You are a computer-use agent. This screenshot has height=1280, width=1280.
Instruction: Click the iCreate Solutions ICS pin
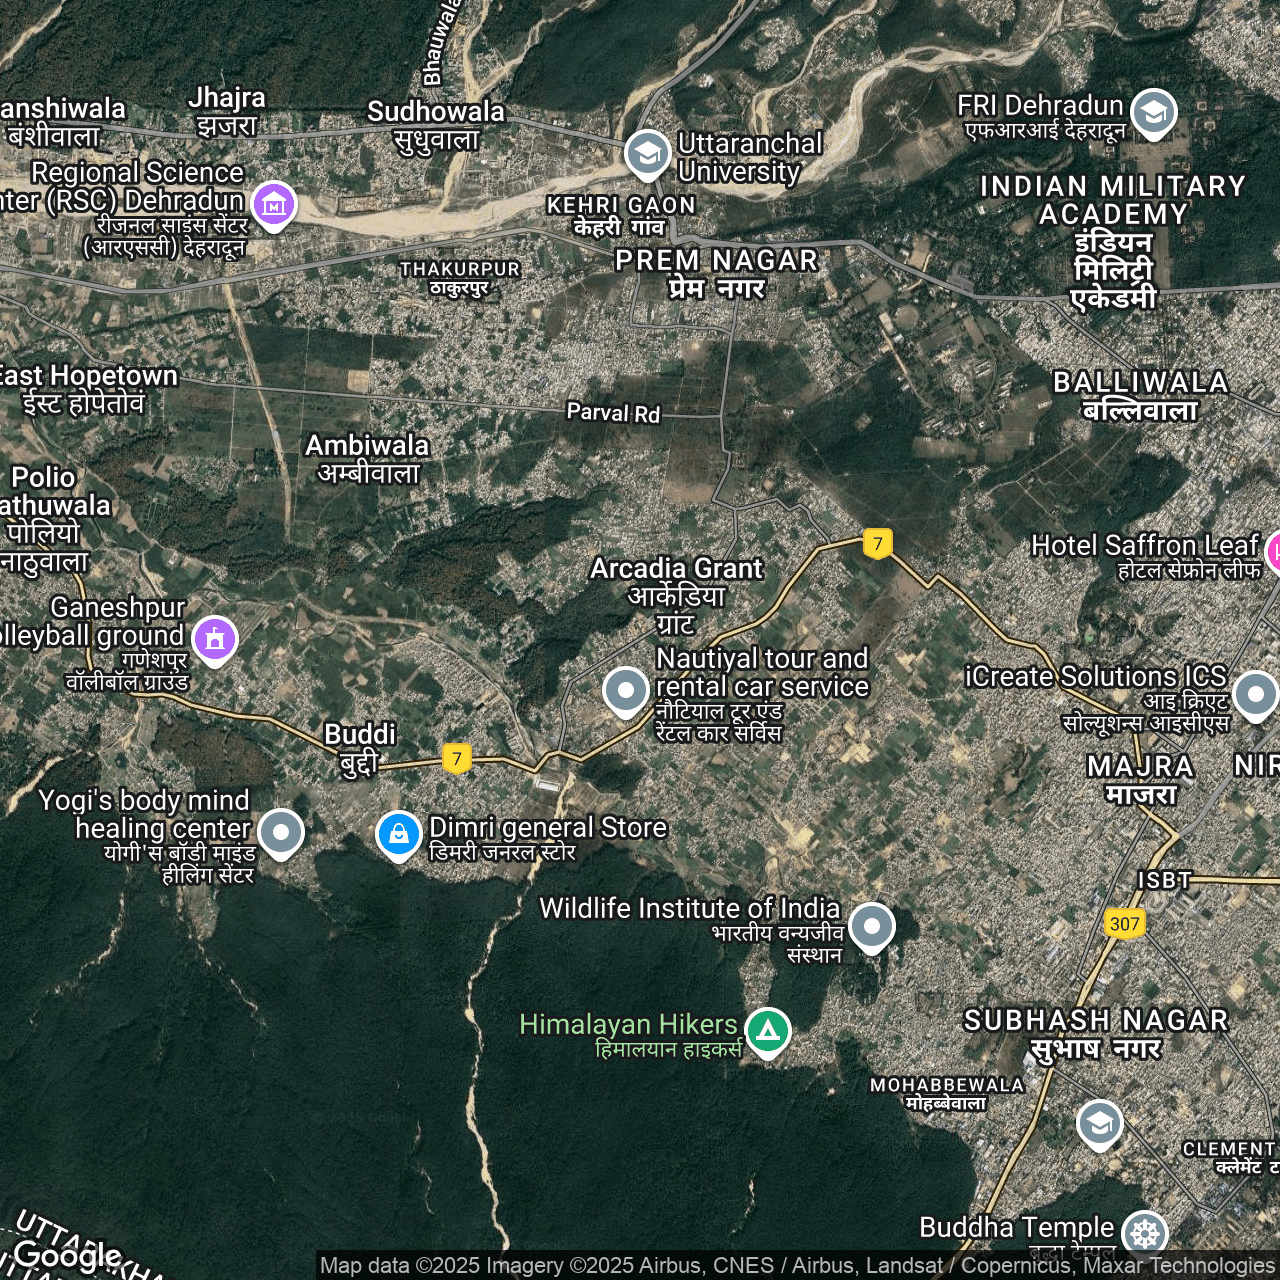click(1255, 693)
